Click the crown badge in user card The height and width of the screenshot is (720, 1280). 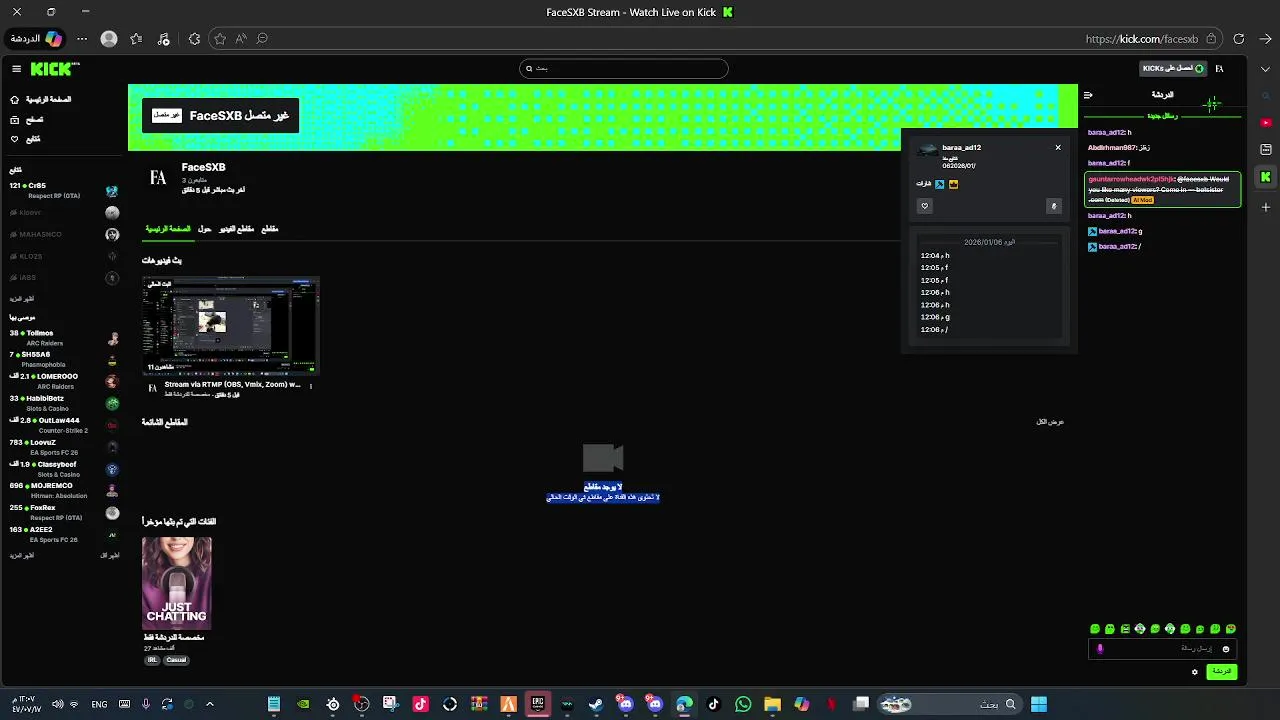point(953,184)
